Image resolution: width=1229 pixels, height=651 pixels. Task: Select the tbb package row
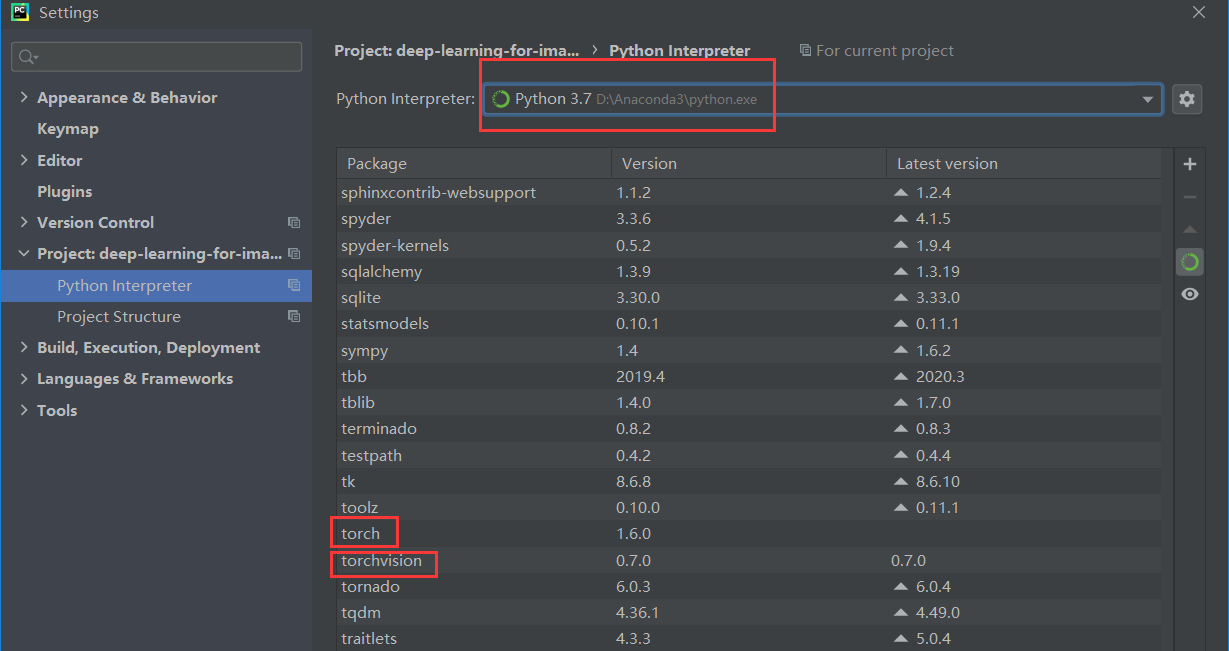click(x=750, y=376)
